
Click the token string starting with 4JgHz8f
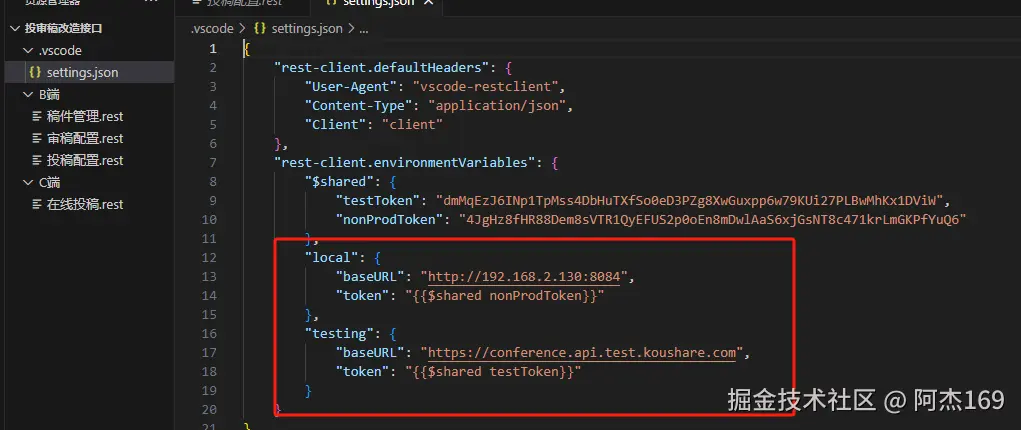coord(712,220)
